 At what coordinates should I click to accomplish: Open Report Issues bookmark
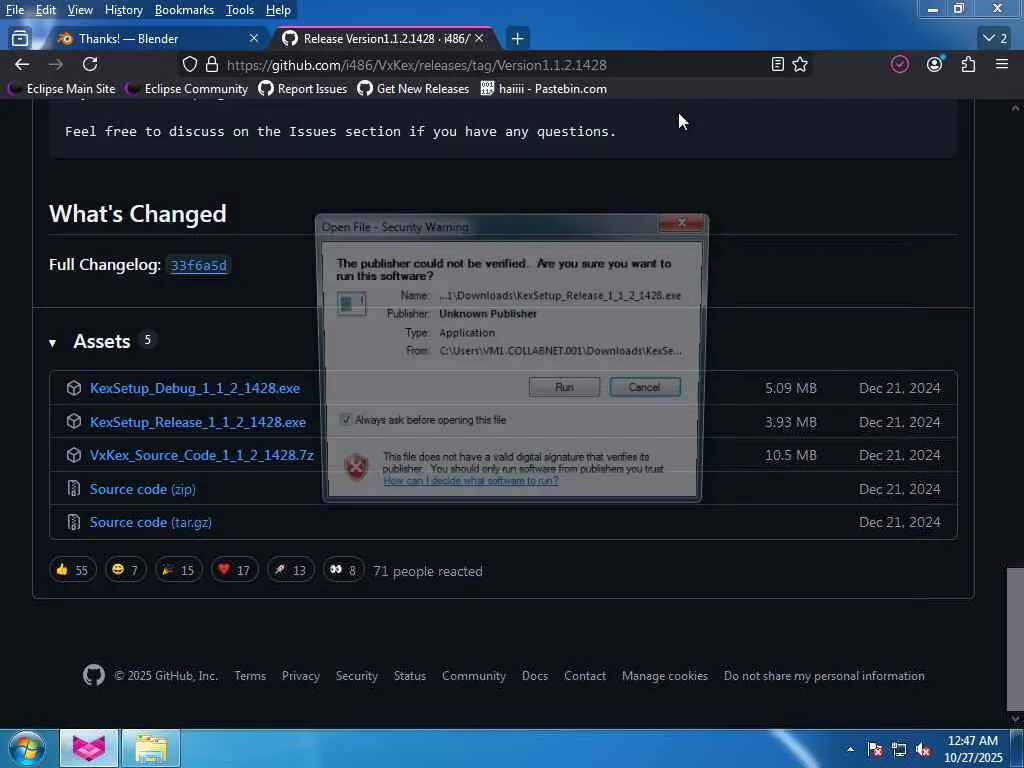coord(303,89)
